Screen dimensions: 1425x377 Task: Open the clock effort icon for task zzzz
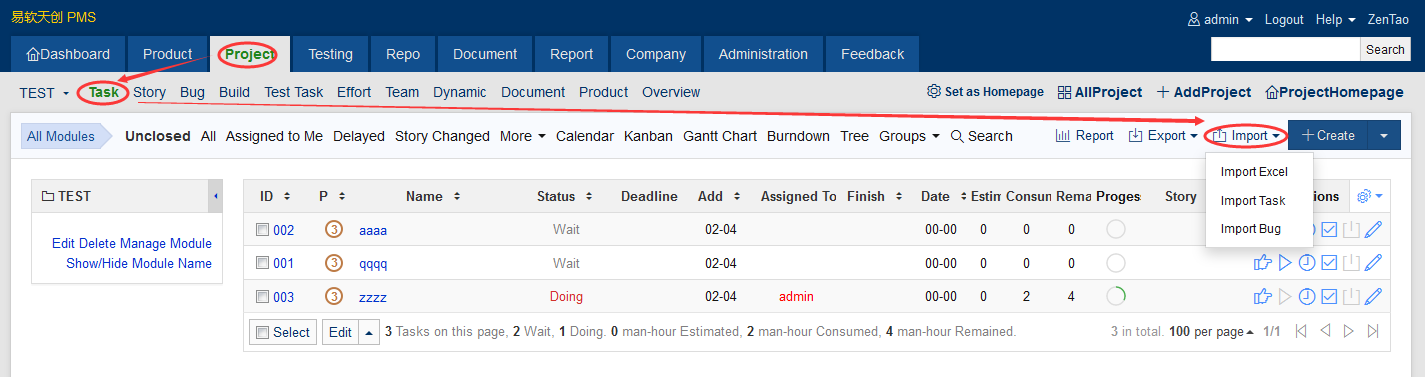coord(1308,297)
